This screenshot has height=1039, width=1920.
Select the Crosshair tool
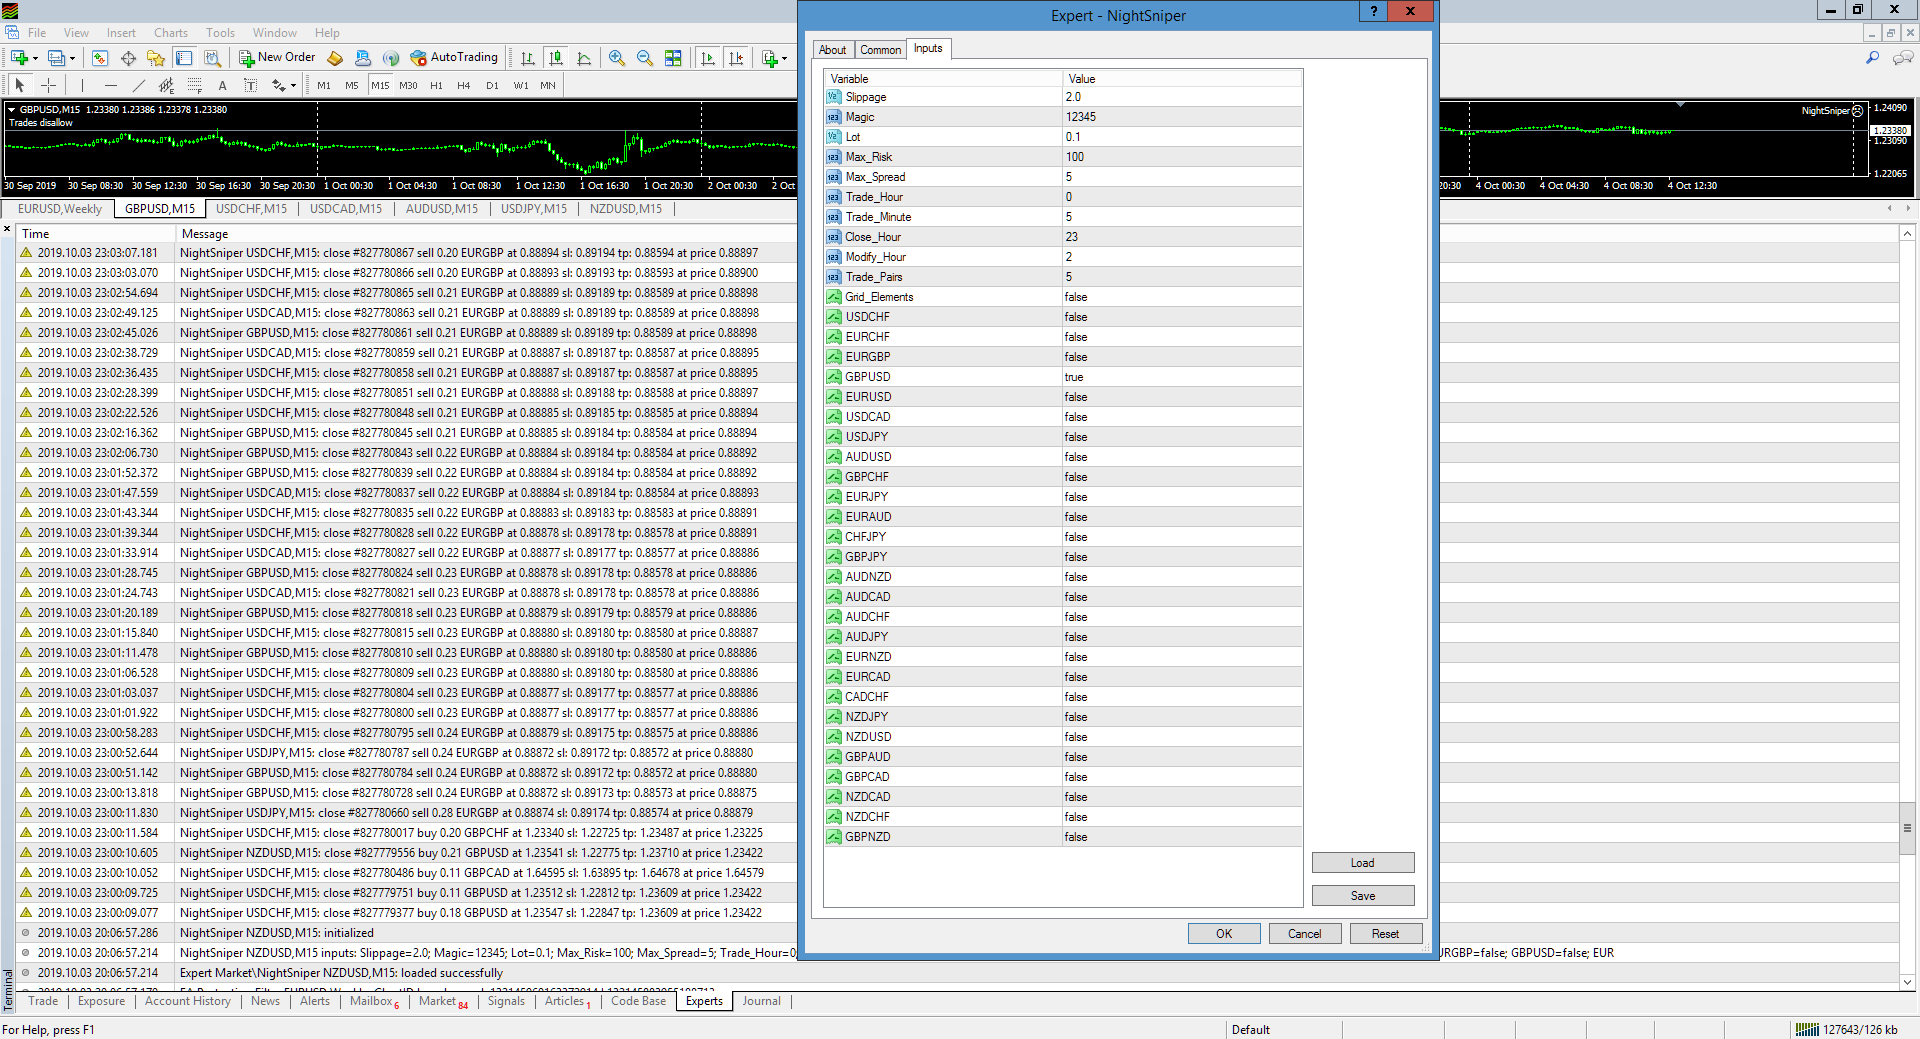[x=48, y=85]
